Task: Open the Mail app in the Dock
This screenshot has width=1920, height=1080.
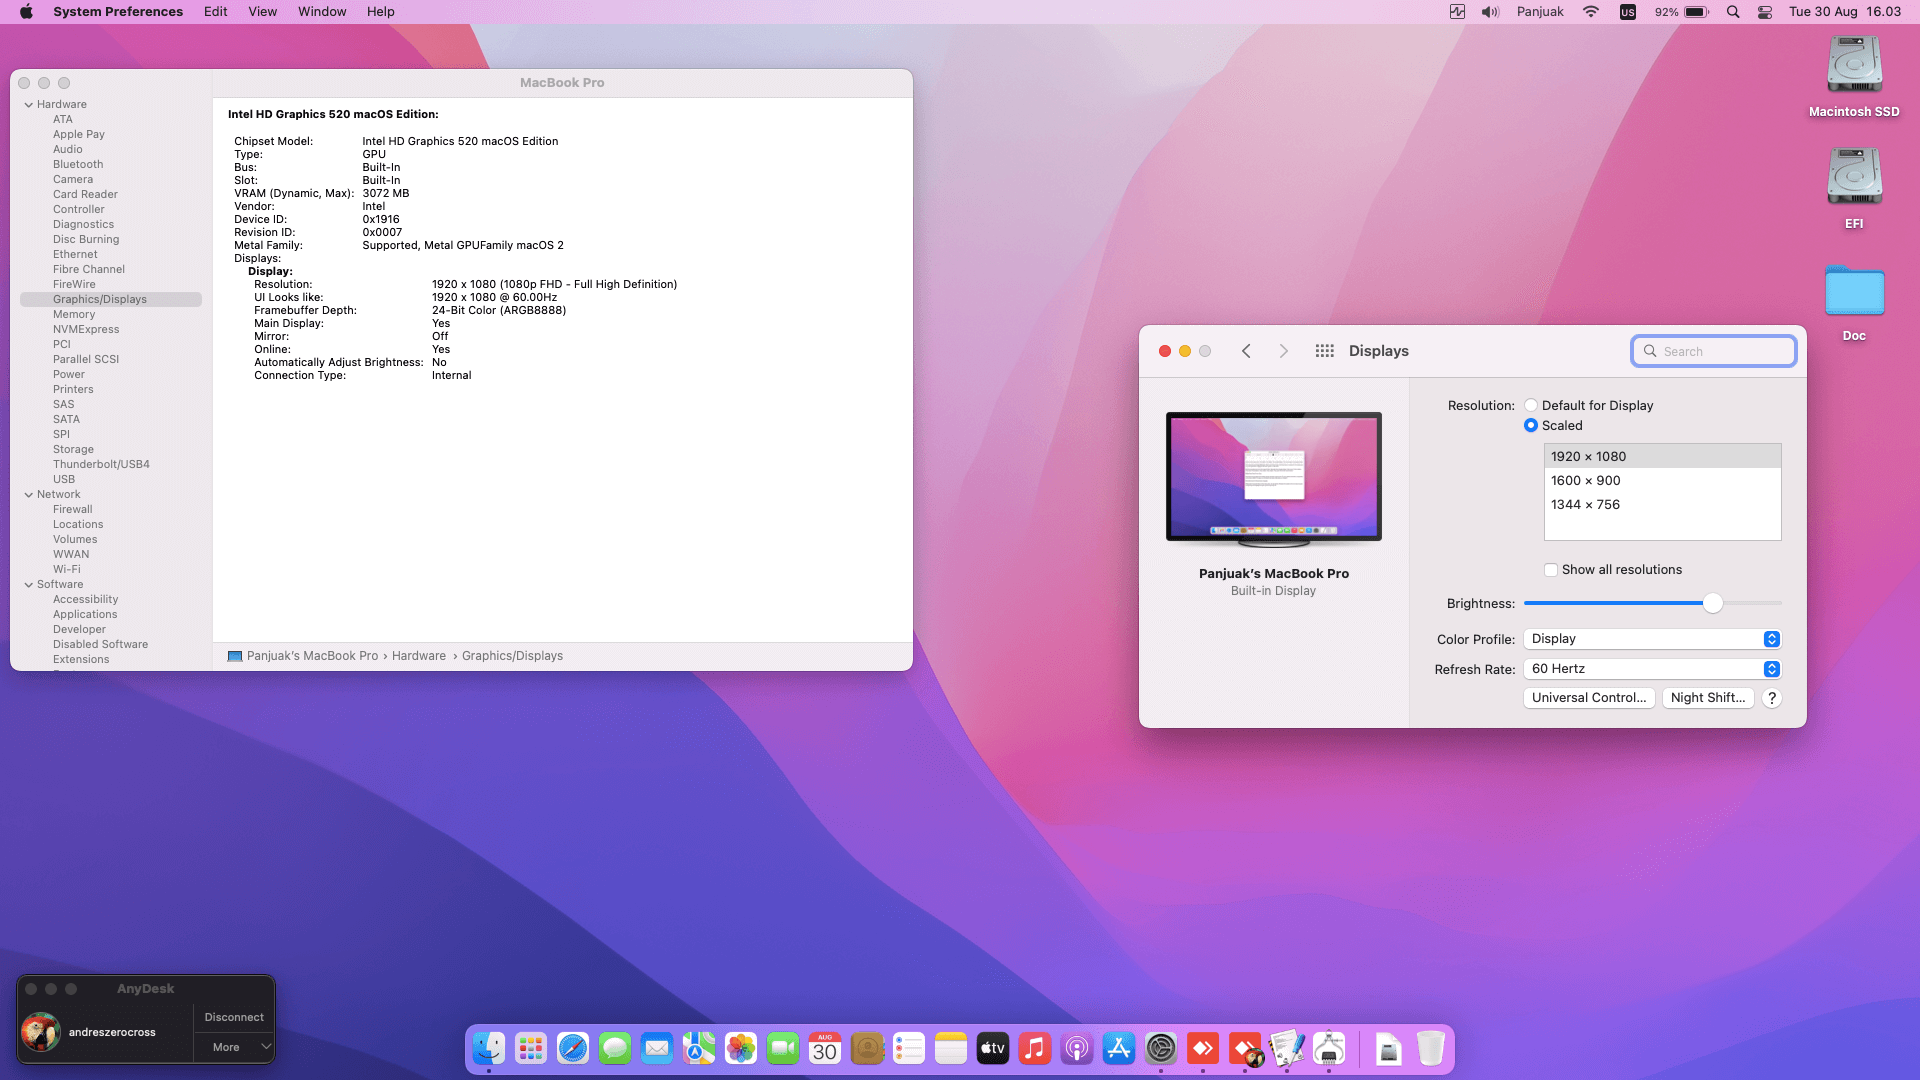Action: click(657, 1048)
